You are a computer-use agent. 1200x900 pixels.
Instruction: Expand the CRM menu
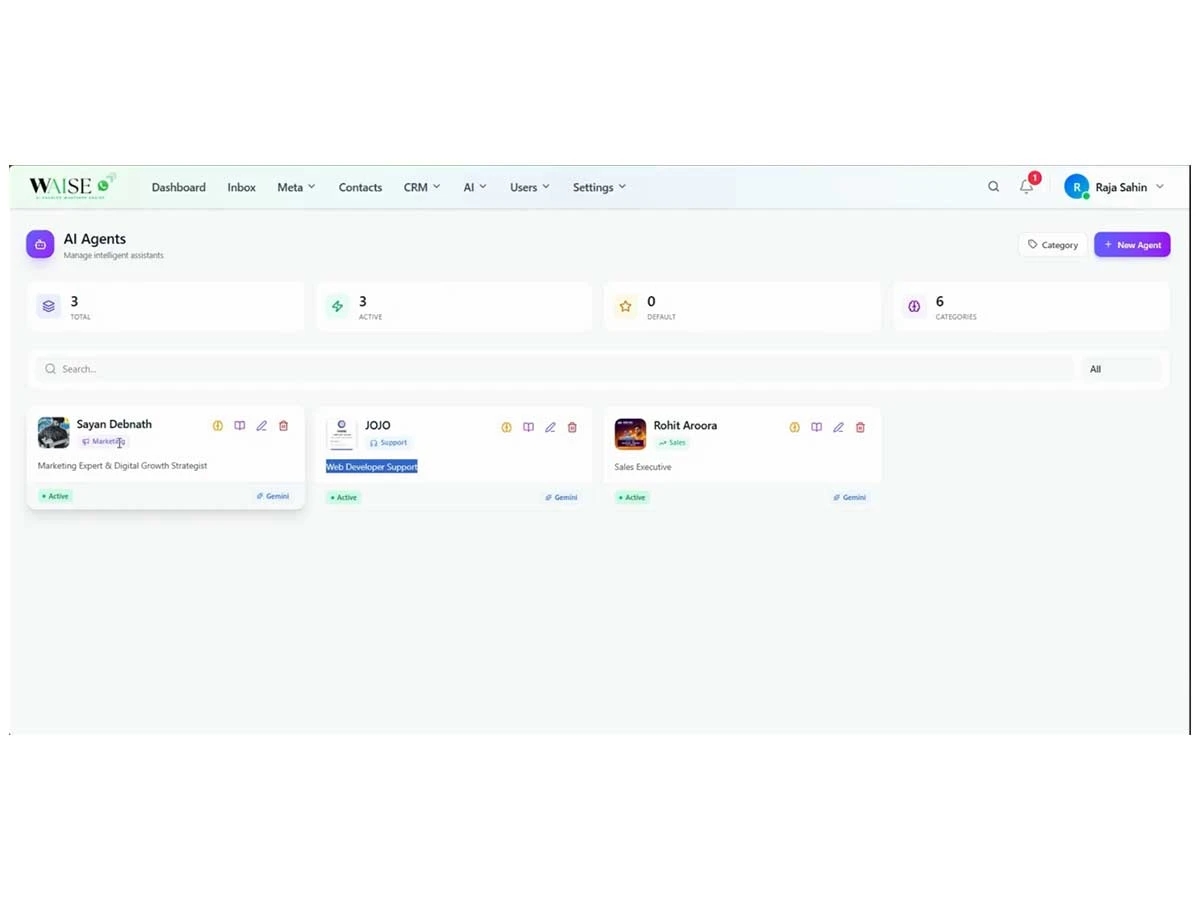(x=422, y=187)
